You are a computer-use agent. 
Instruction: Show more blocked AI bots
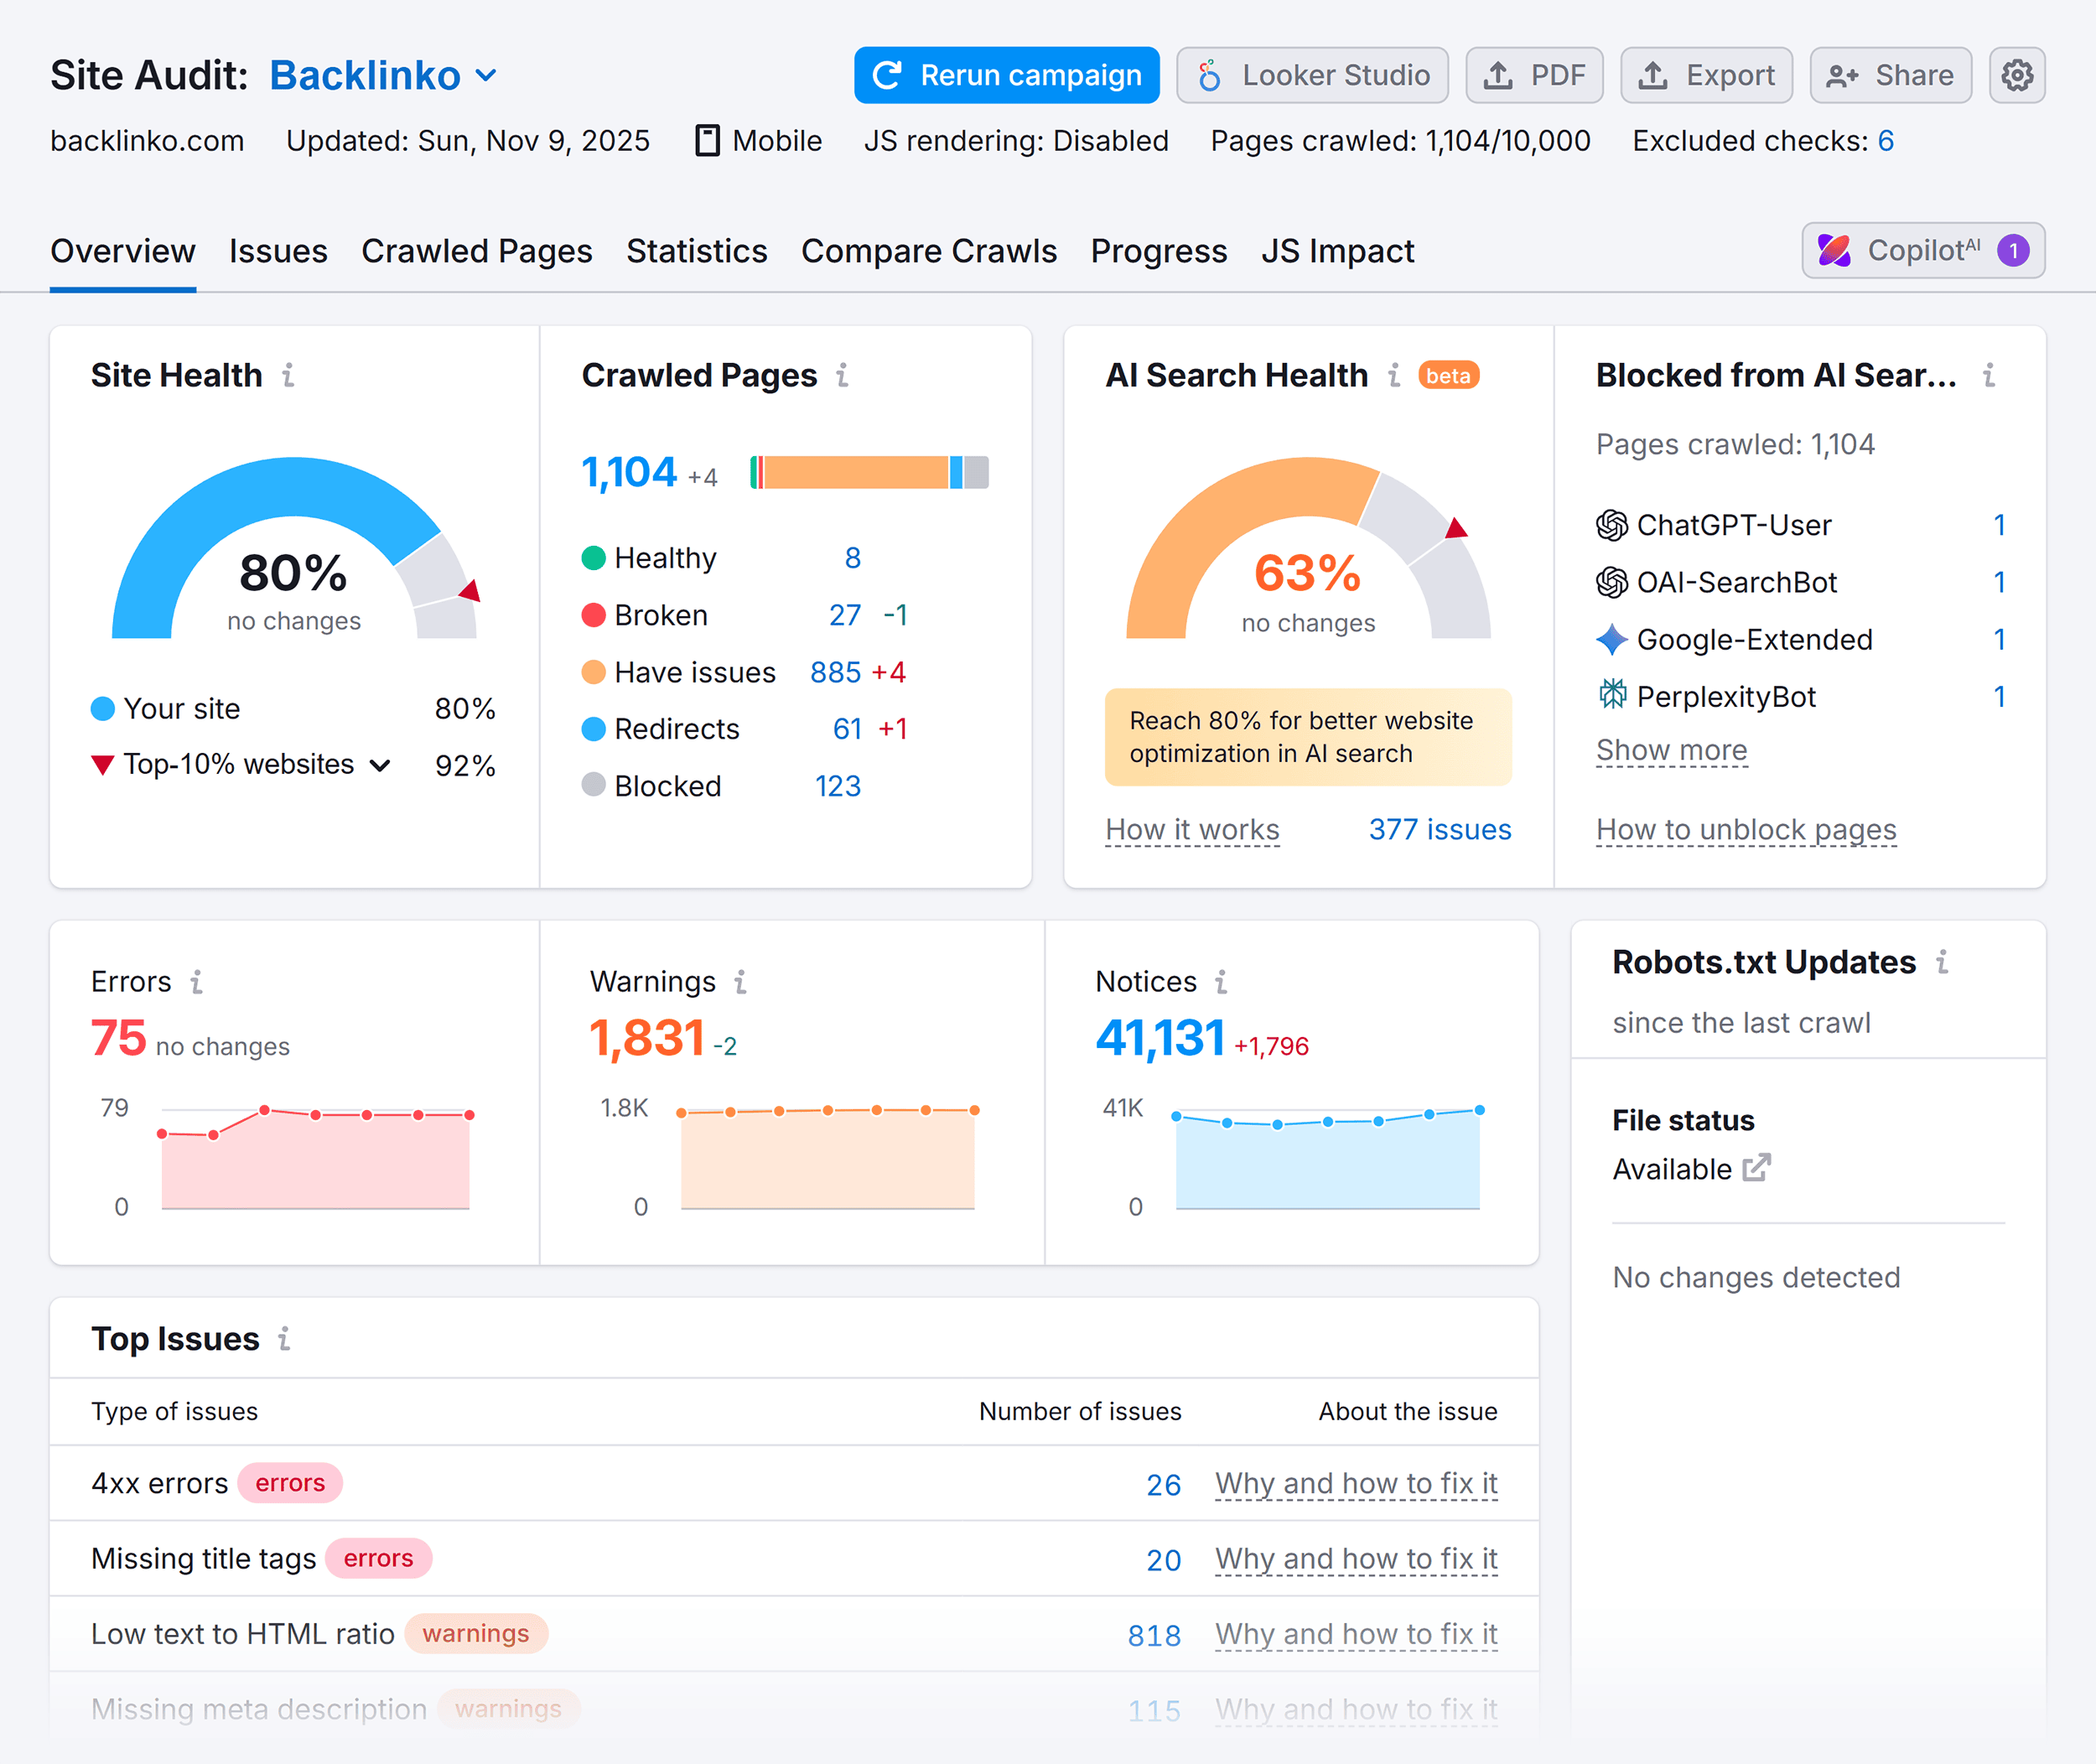[1670, 749]
